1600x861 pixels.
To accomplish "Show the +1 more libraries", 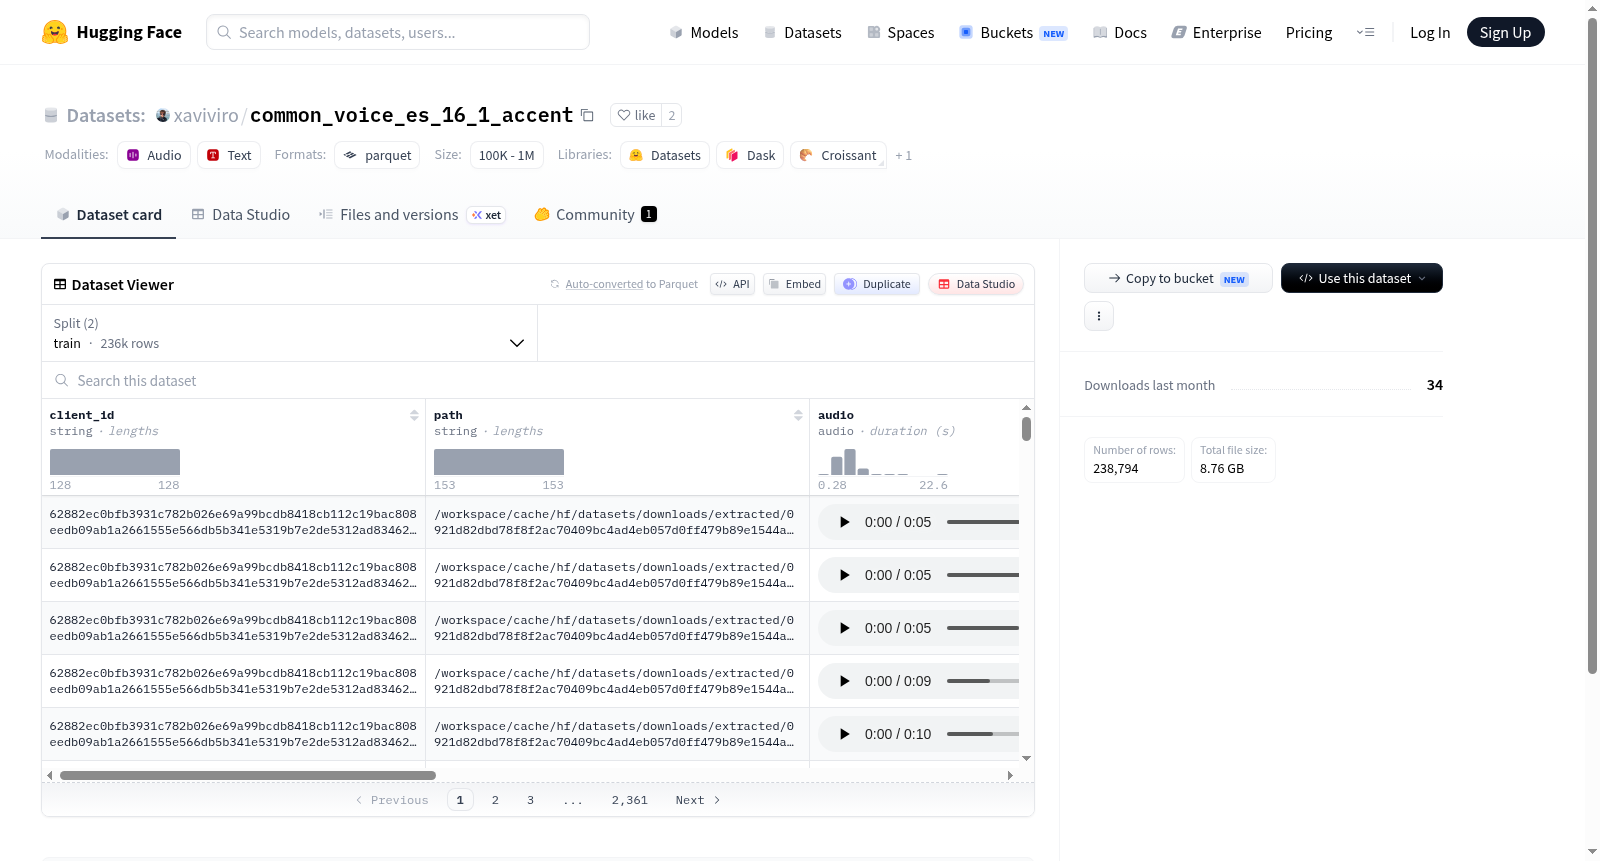I will 904,155.
